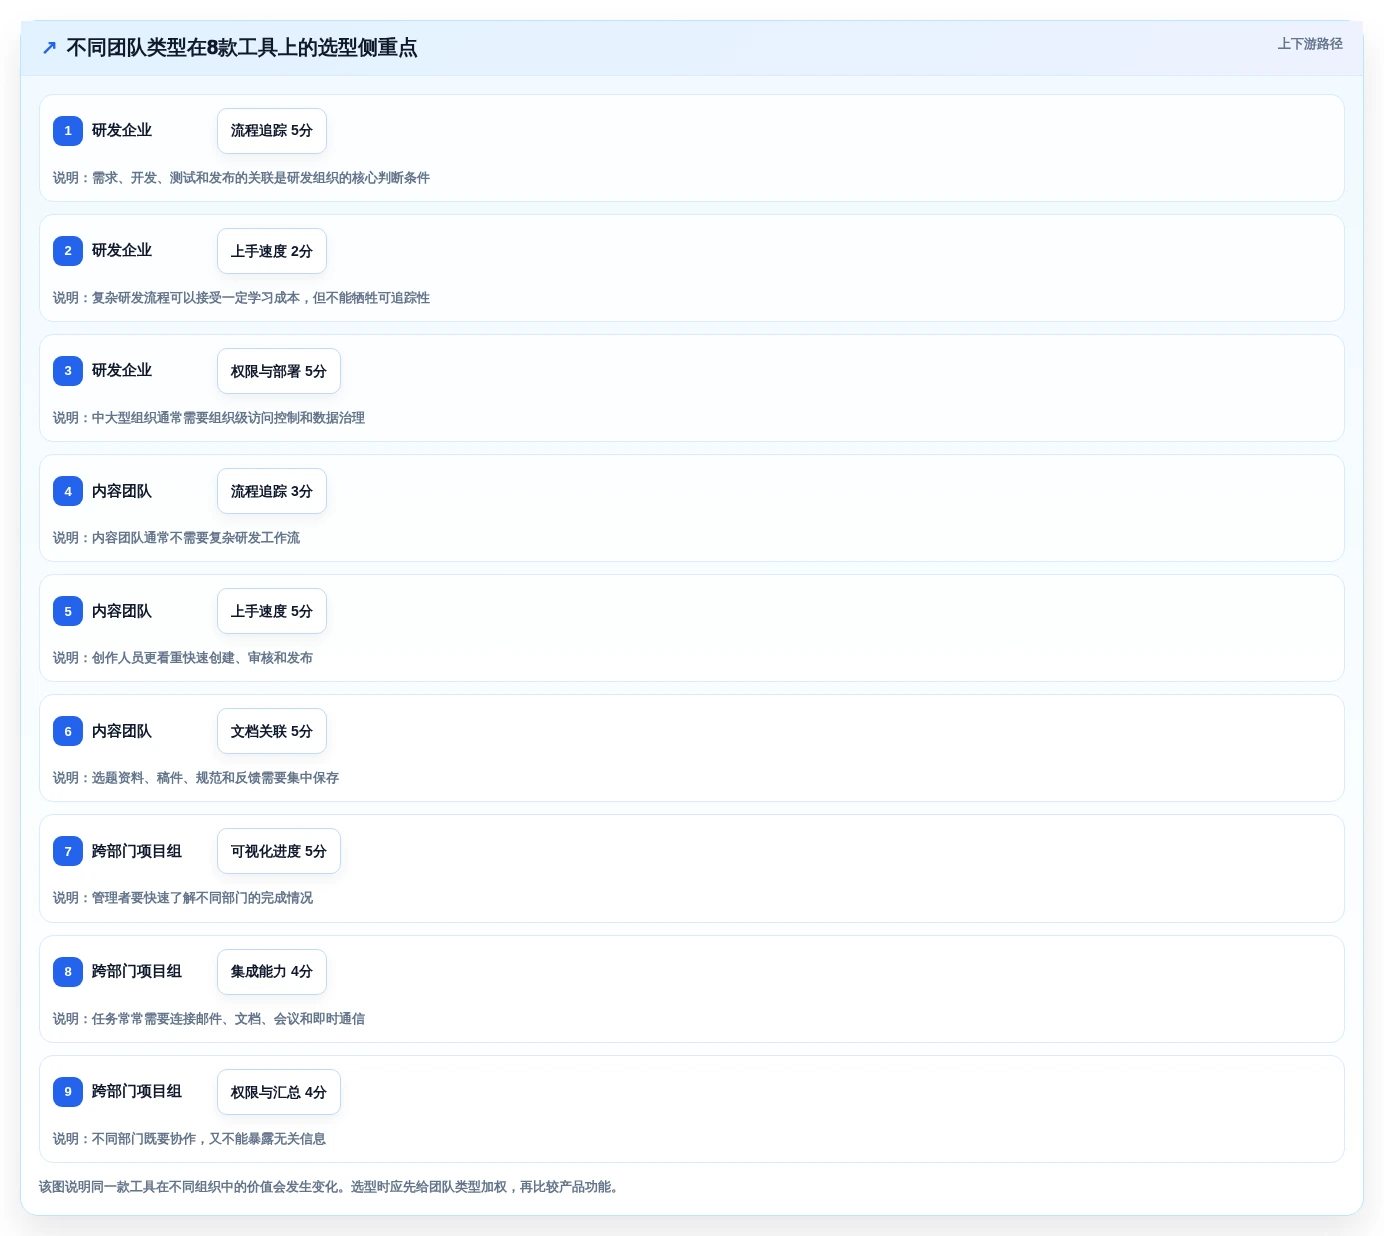Click 研发企业 label in row 2
1384x1236 pixels.
122,250
